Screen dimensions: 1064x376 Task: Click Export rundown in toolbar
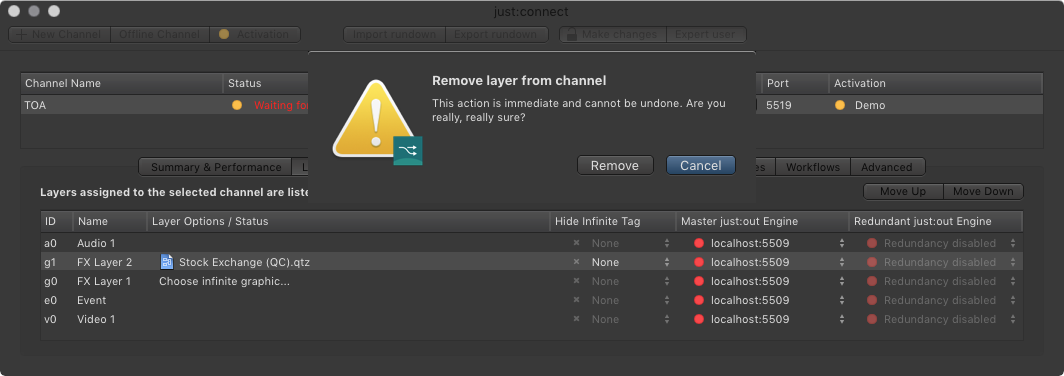pos(496,34)
